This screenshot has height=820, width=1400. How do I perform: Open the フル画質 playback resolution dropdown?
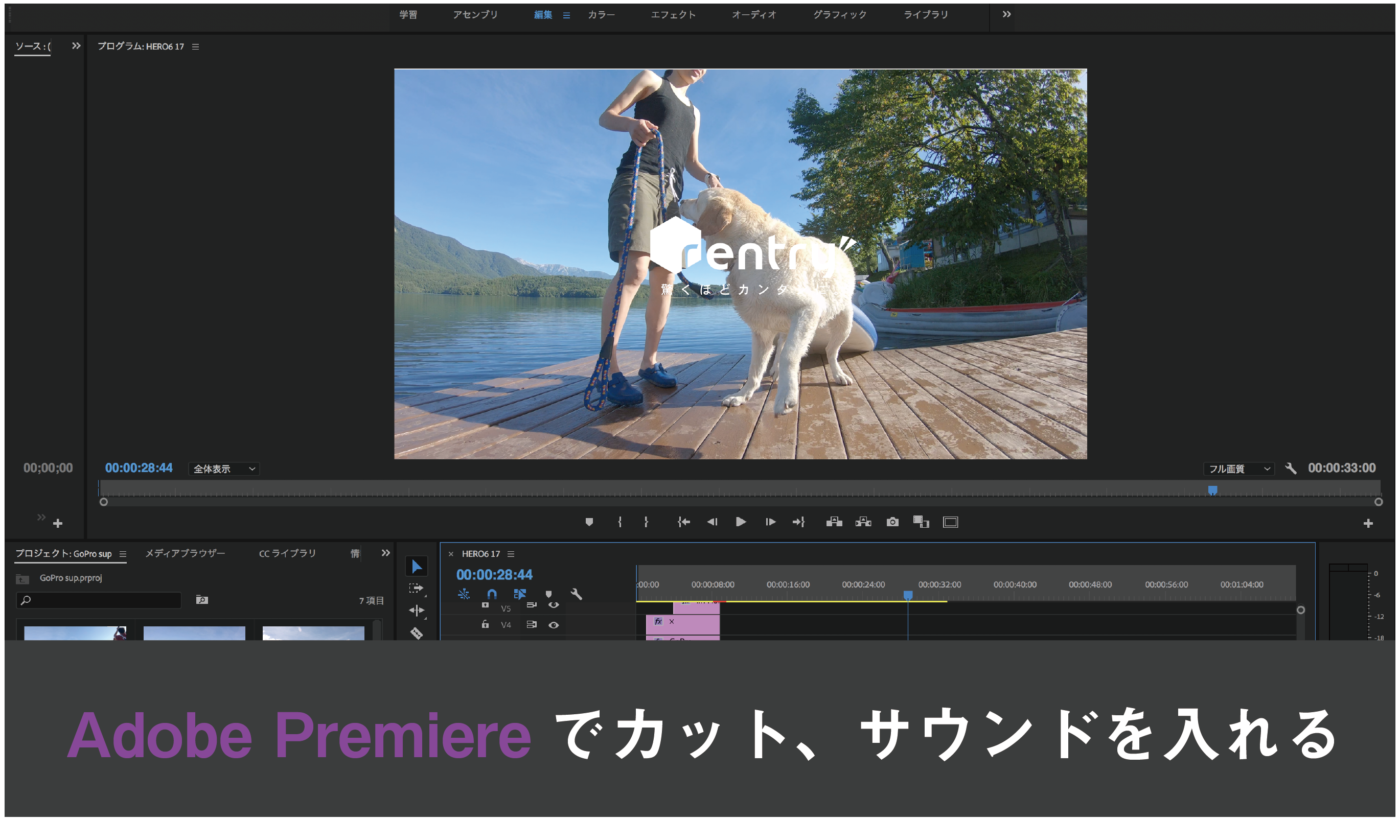[1239, 469]
